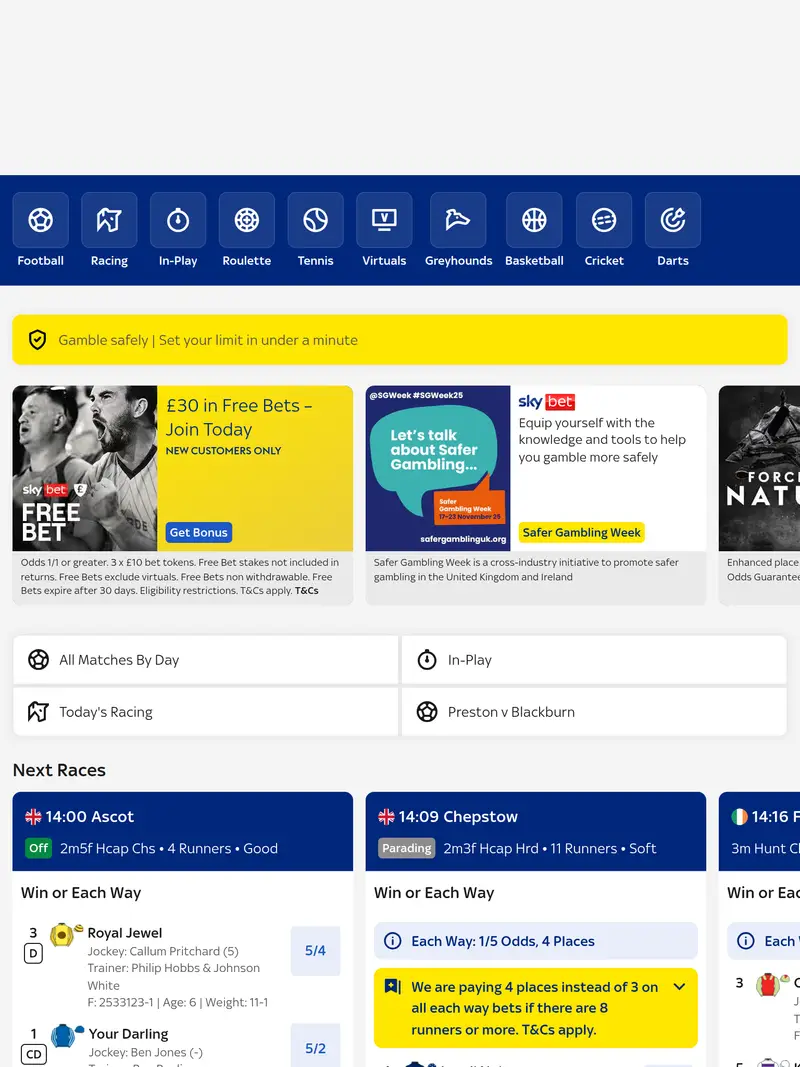Open the T&Cs link in free bets terms
800x1067 pixels.
tap(306, 590)
